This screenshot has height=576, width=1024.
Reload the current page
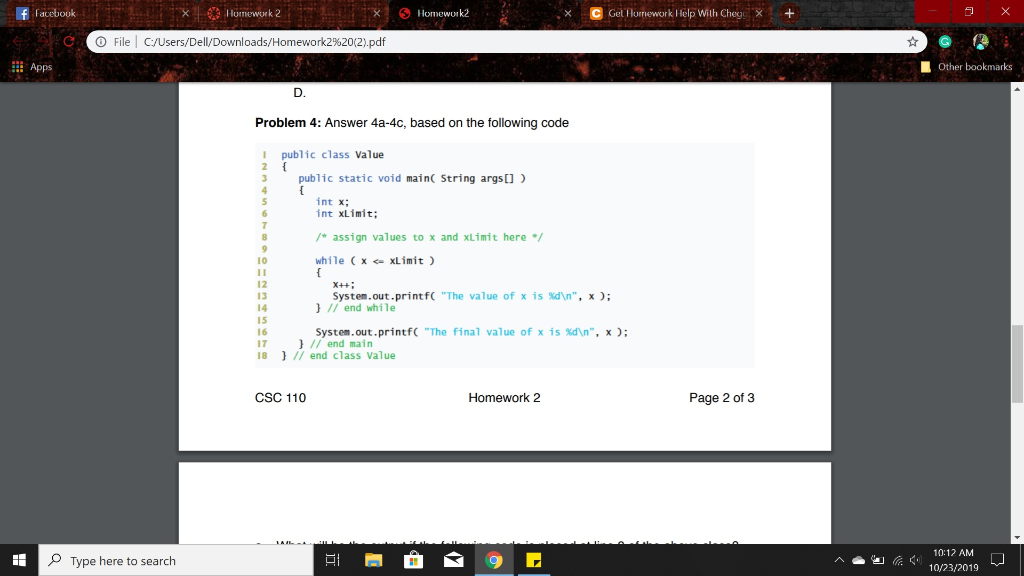point(69,42)
